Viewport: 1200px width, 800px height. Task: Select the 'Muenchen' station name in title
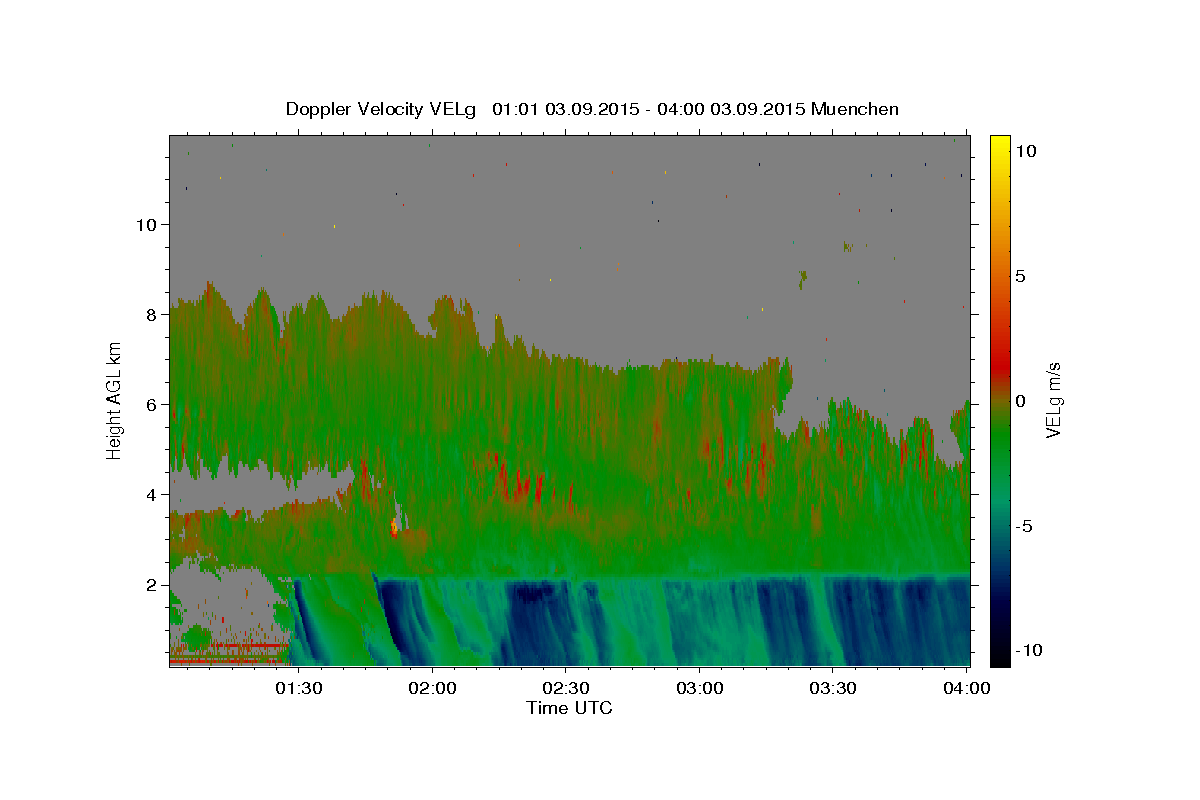[x=855, y=109]
